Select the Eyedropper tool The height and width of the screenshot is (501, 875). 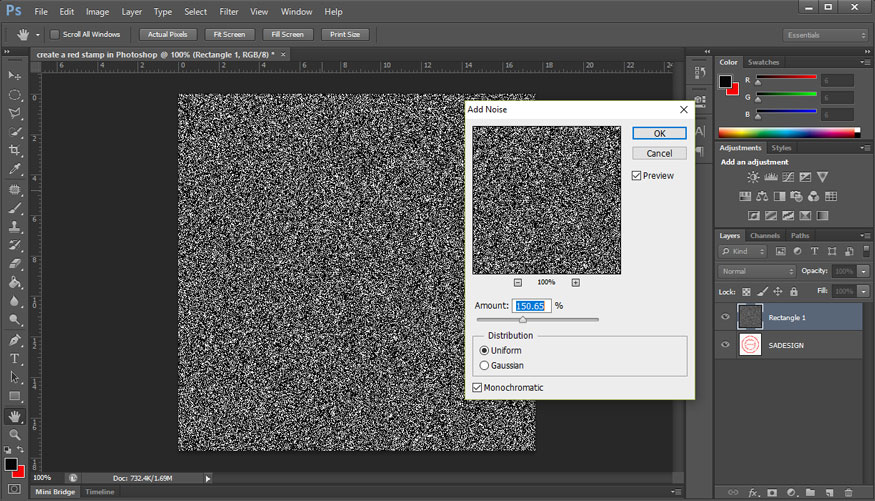click(x=15, y=169)
